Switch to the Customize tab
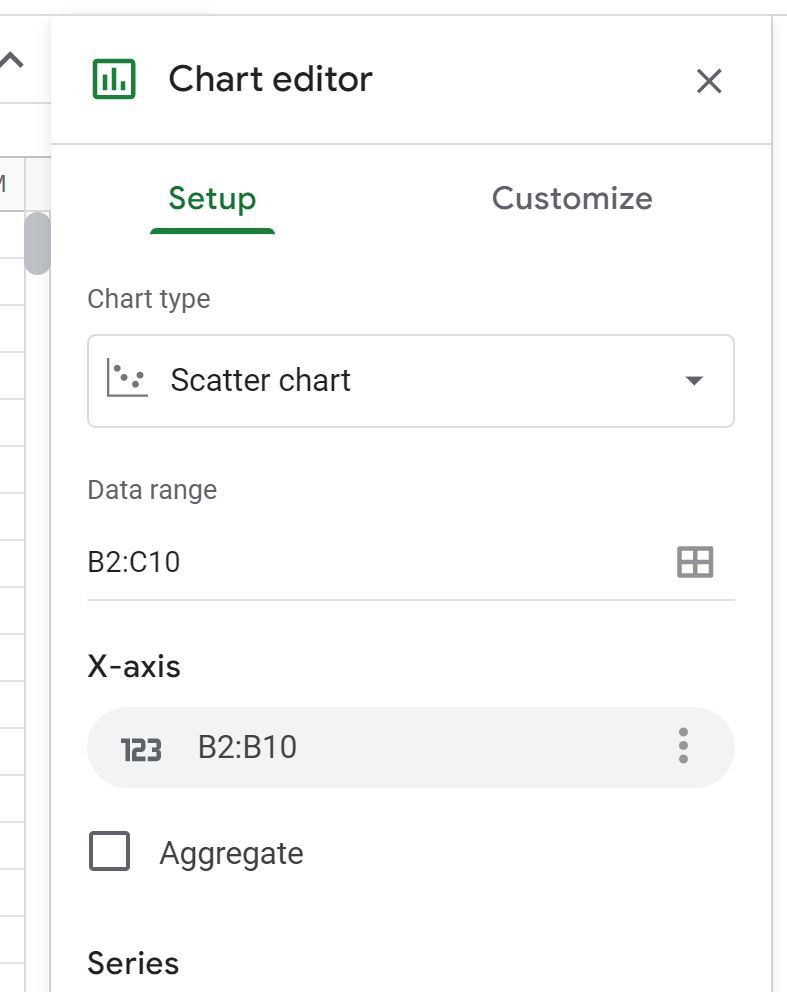This screenshot has height=992, width=787. [572, 198]
